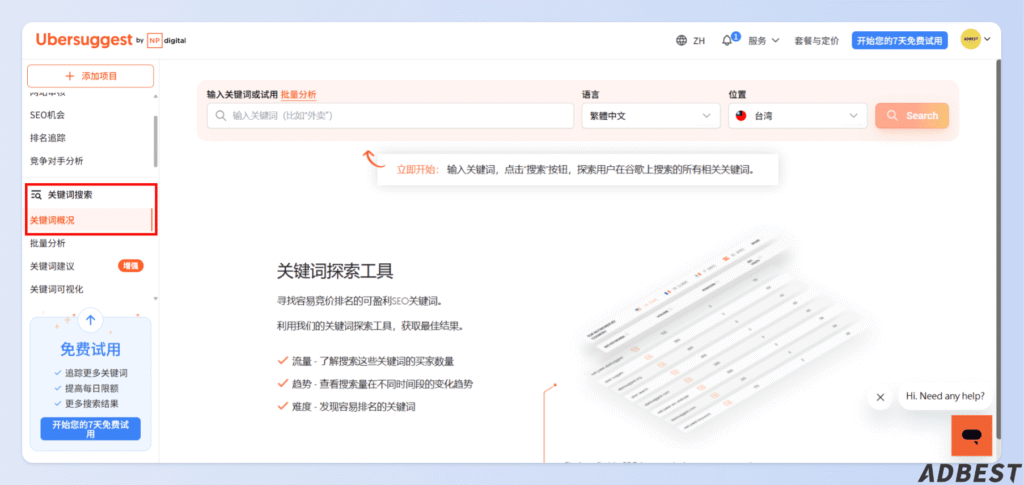
Task: Click the 增强 badge
Action: pyautogui.click(x=131, y=266)
